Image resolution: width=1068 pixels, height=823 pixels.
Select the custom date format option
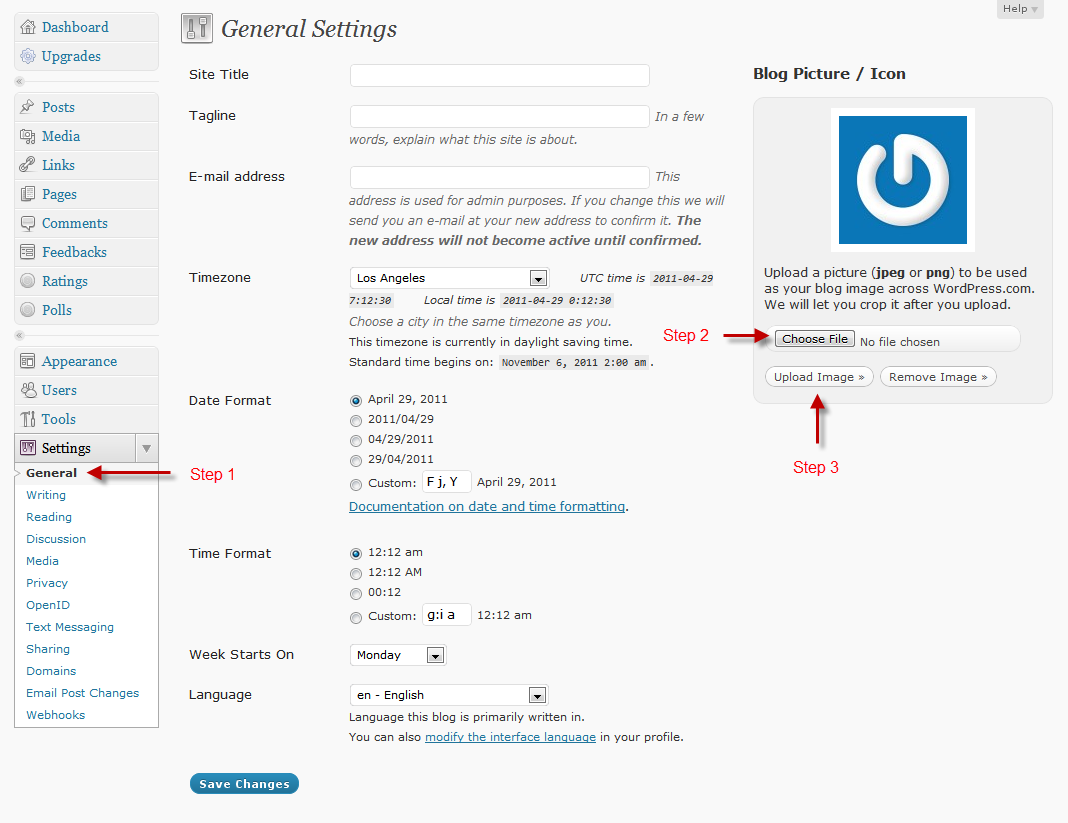click(356, 482)
